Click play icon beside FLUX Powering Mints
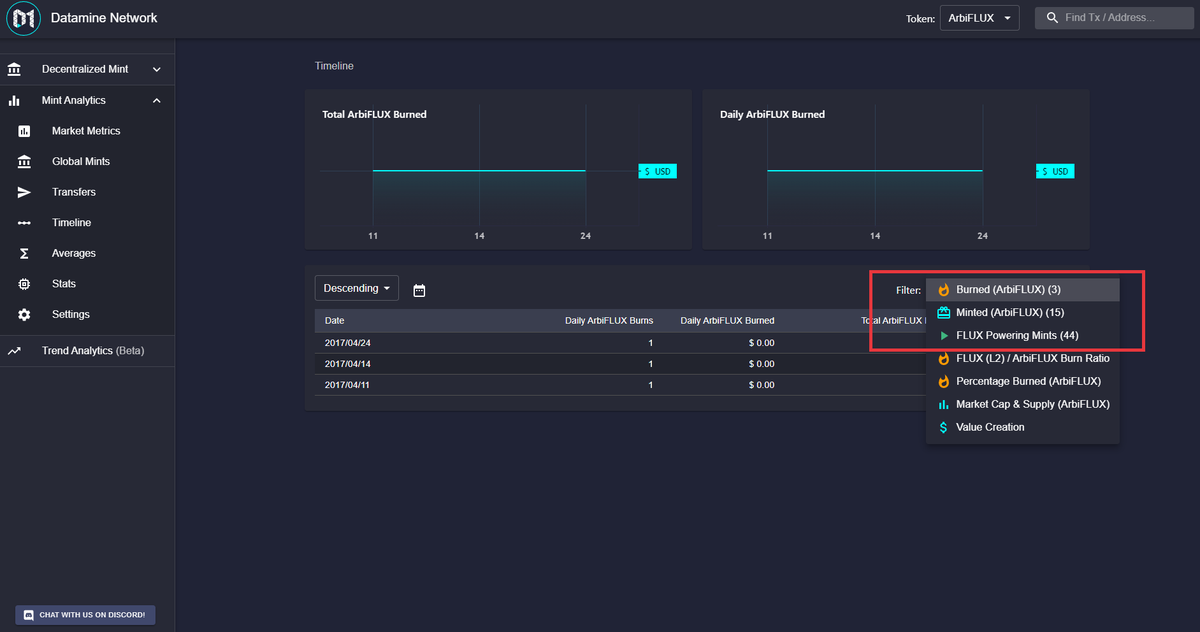This screenshot has height=632, width=1200. tap(943, 336)
